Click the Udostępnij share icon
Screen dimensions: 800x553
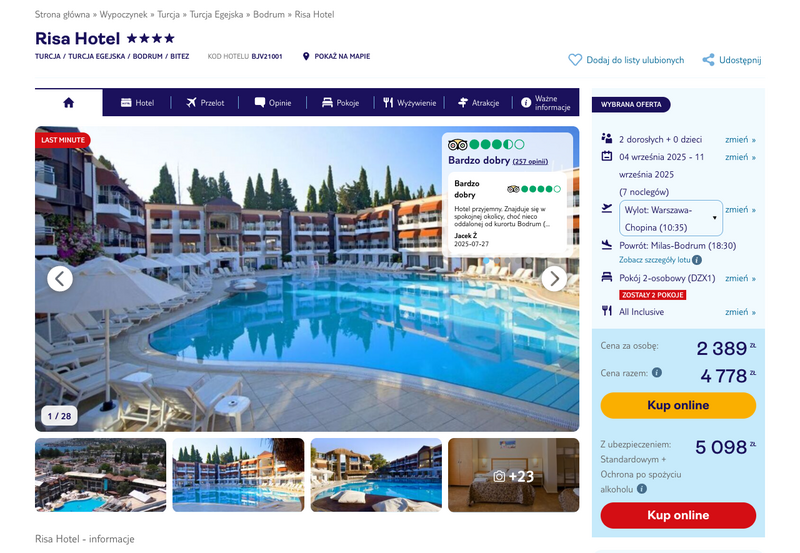pos(708,60)
